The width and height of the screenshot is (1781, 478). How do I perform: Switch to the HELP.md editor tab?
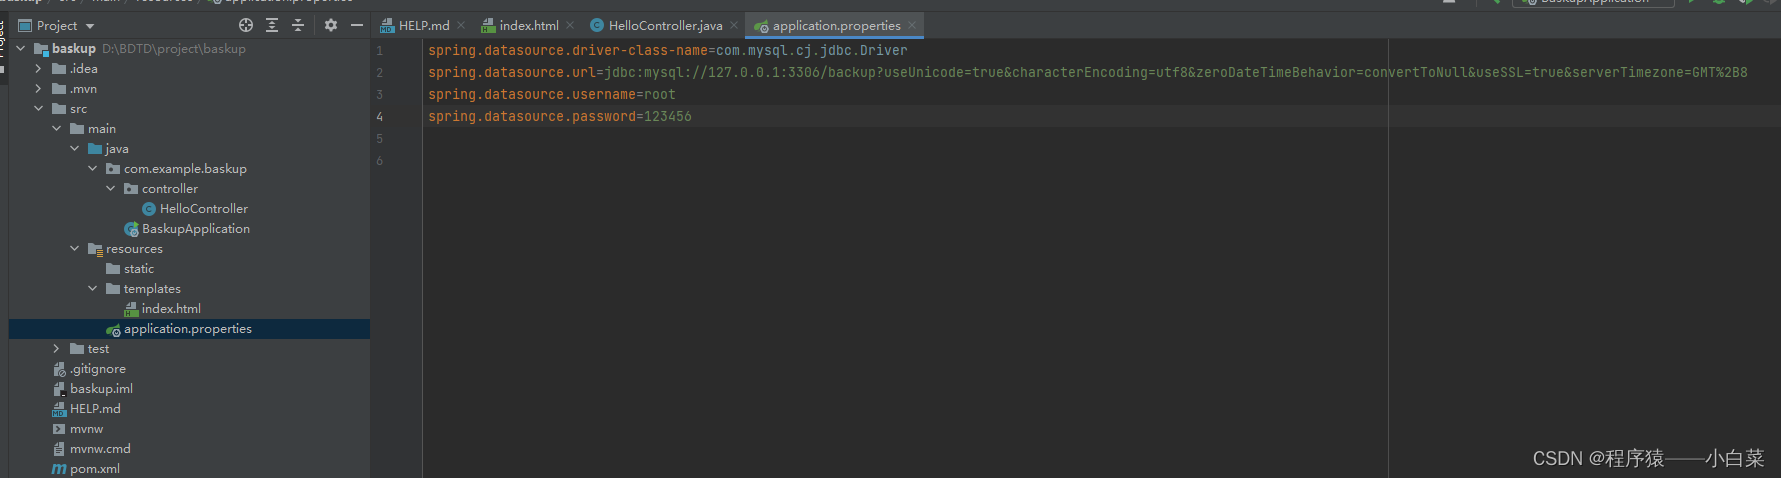click(x=424, y=25)
